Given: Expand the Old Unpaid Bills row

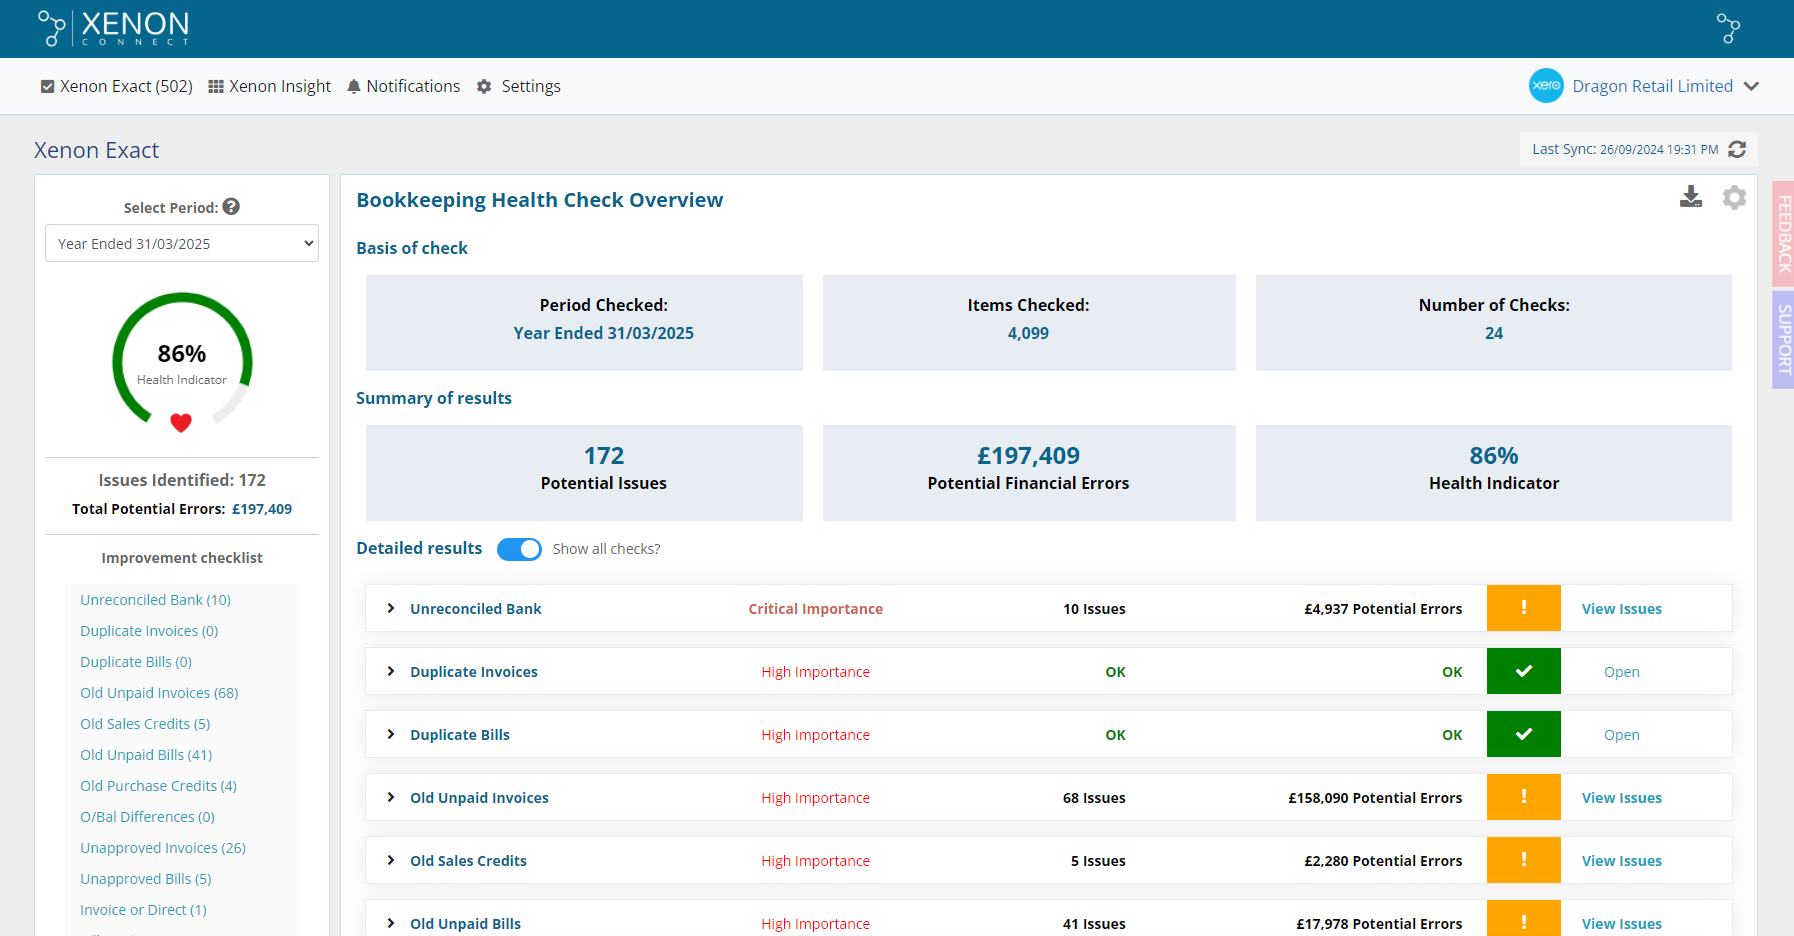Looking at the screenshot, I should [x=391, y=923].
